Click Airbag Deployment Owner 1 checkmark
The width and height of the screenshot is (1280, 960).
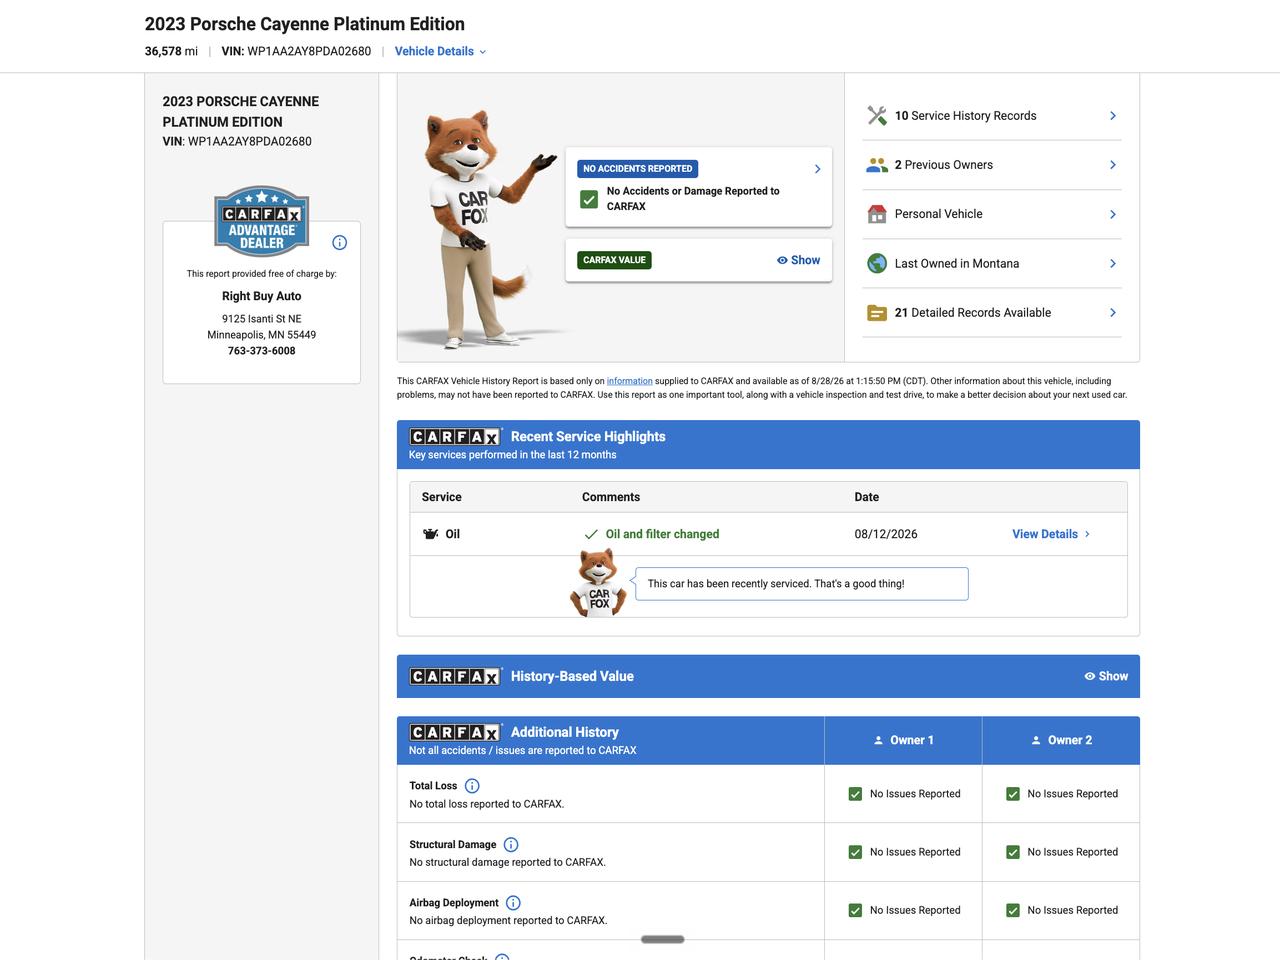tap(855, 910)
